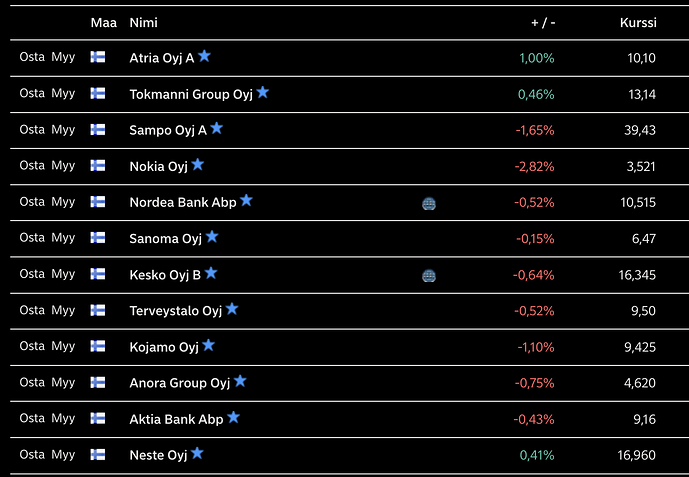This screenshot has width=689, height=477.
Task: Click the Finnish flag in Sampo Oyj A row
Action: [x=98, y=130]
